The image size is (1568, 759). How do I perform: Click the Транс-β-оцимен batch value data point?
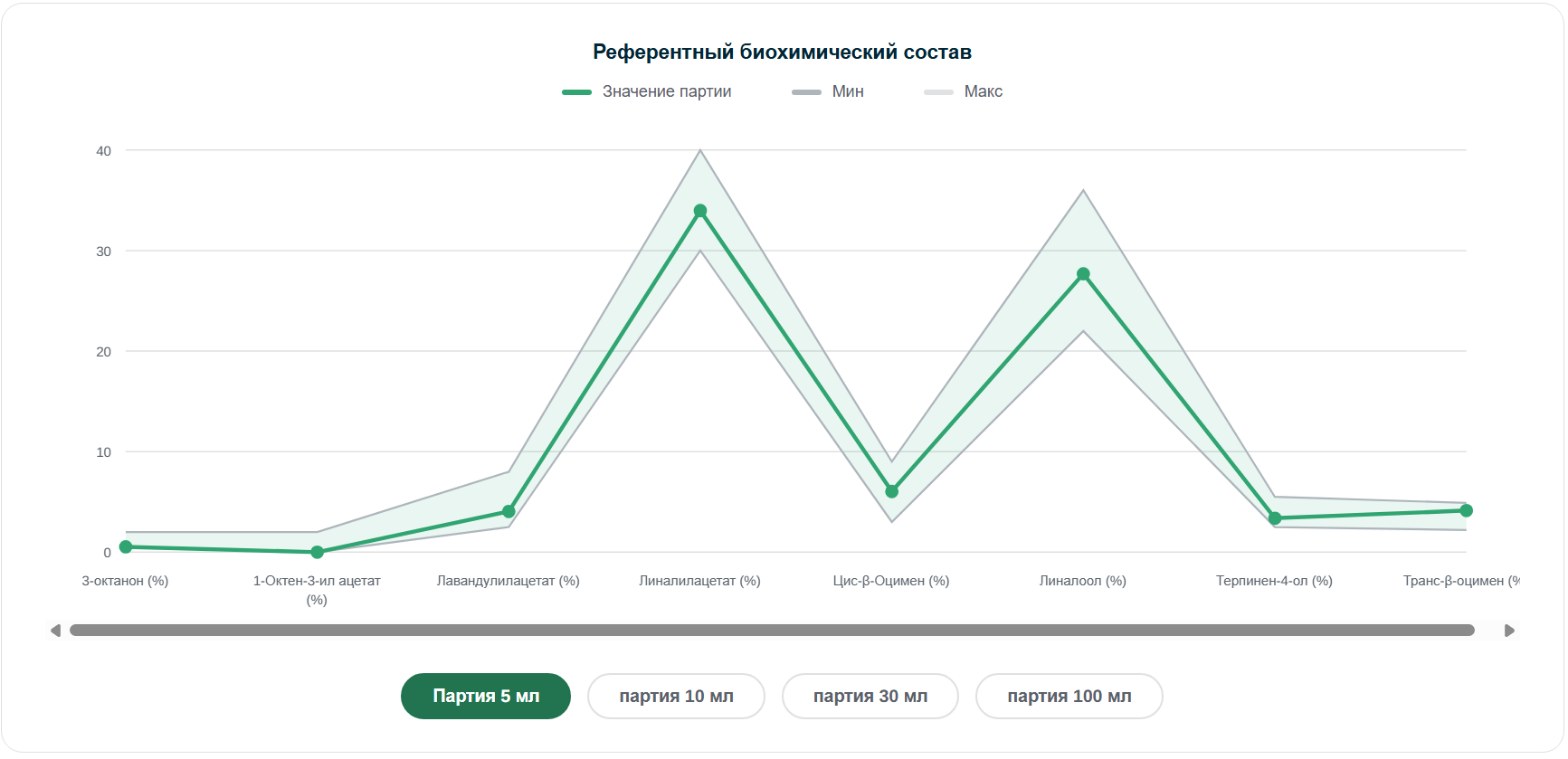[1466, 510]
